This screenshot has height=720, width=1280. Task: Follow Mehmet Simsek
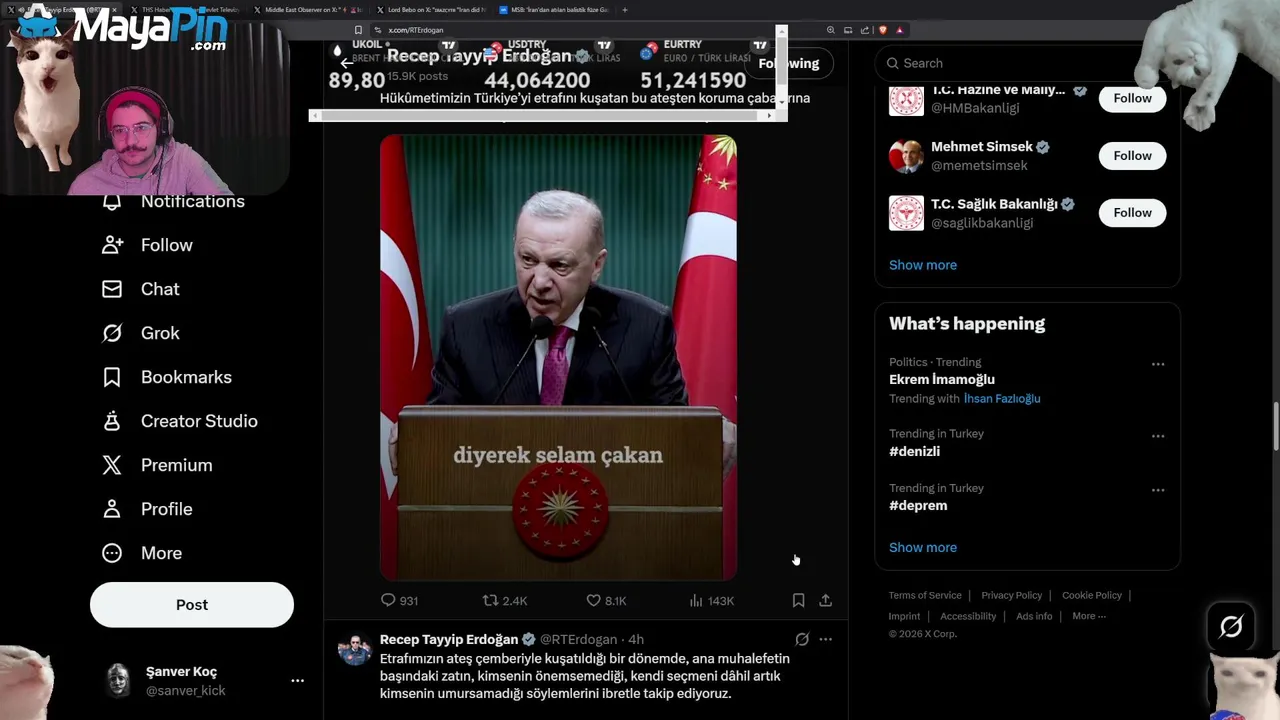pyautogui.click(x=1132, y=155)
